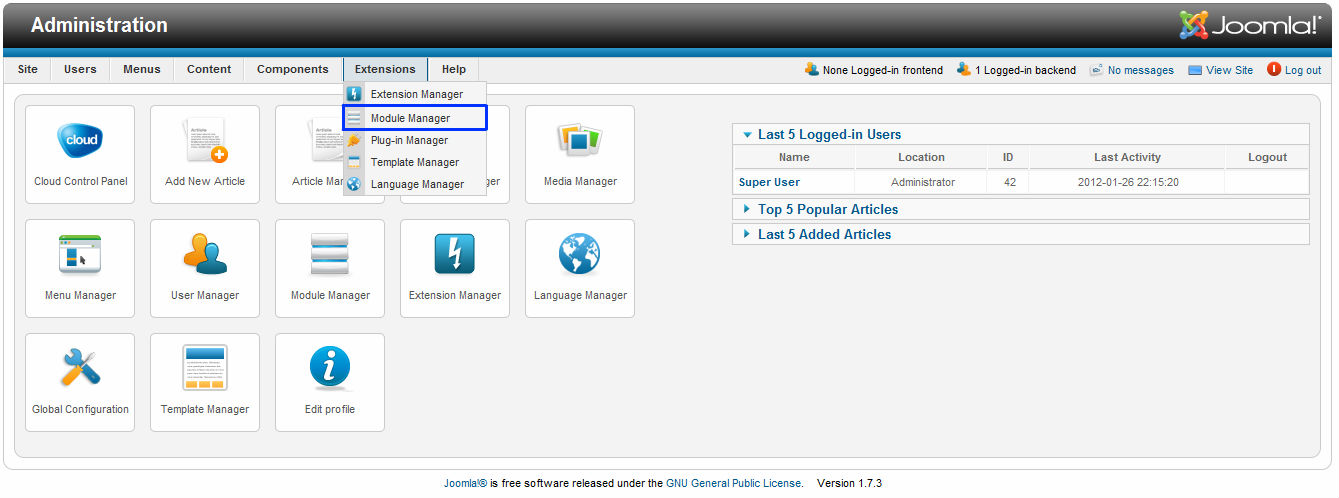This screenshot has width=1339, height=498.
Task: Click the user ID 42 cell
Action: click(x=1008, y=182)
